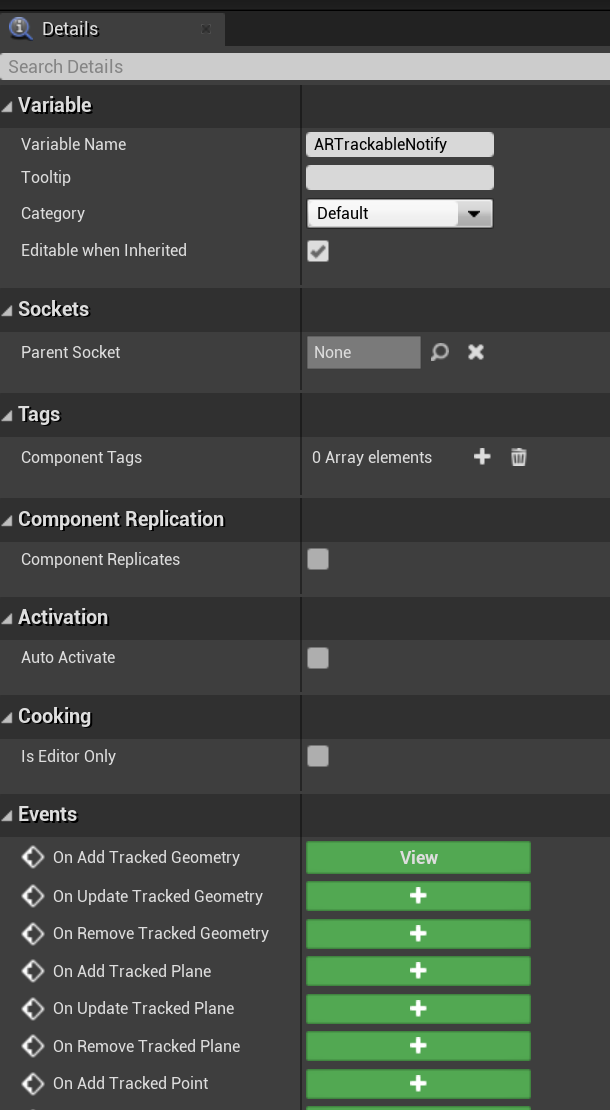Add the On Add Tracked Point event
The image size is (610, 1110).
pos(418,1083)
